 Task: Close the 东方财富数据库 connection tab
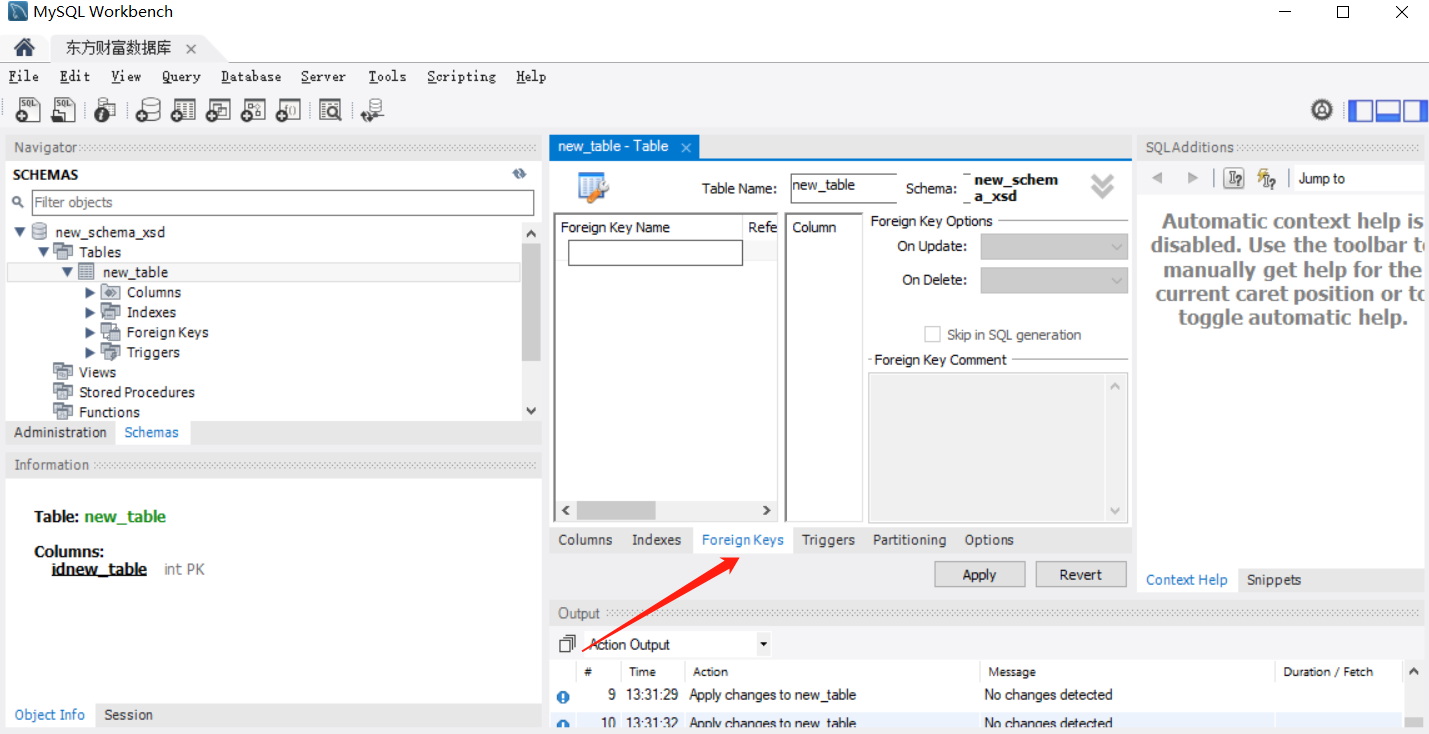(191, 48)
